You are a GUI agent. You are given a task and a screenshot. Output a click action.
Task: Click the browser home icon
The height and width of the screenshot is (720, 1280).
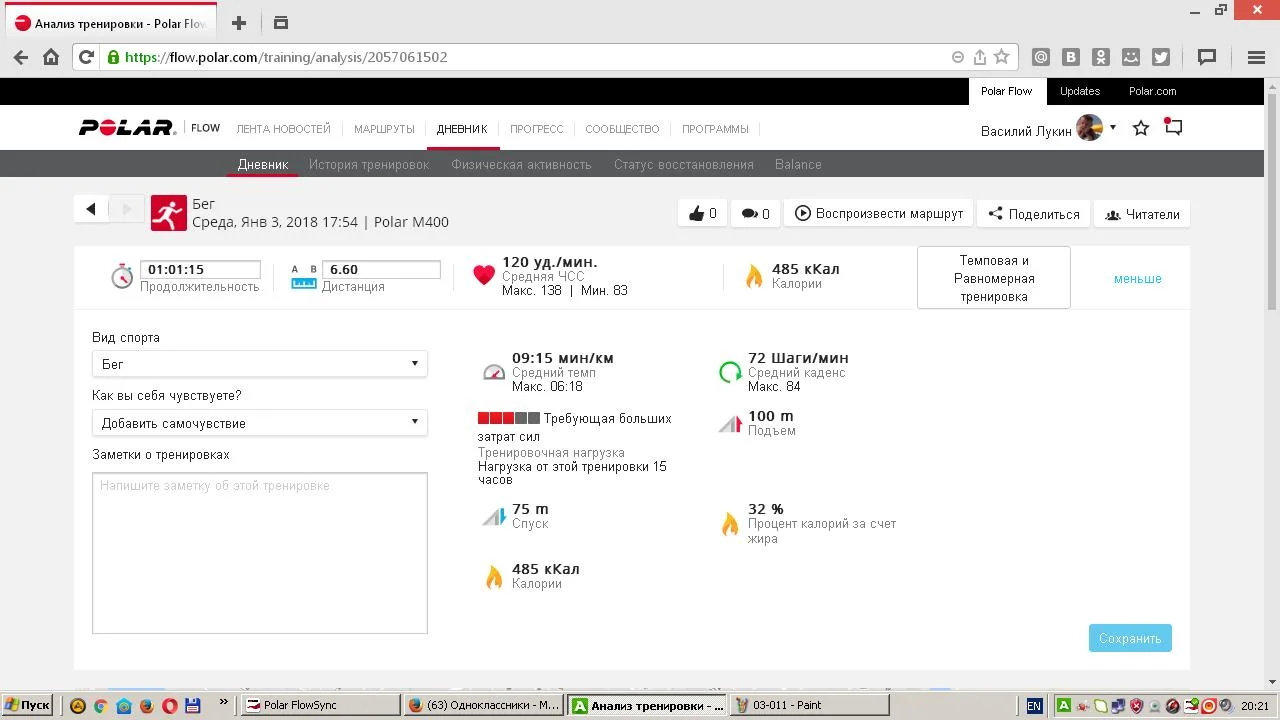tap(51, 57)
